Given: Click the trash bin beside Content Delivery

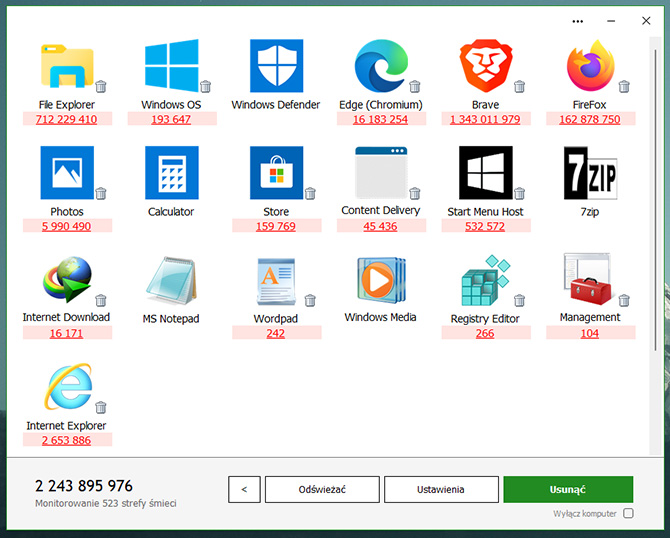Looking at the screenshot, I should [x=415, y=193].
